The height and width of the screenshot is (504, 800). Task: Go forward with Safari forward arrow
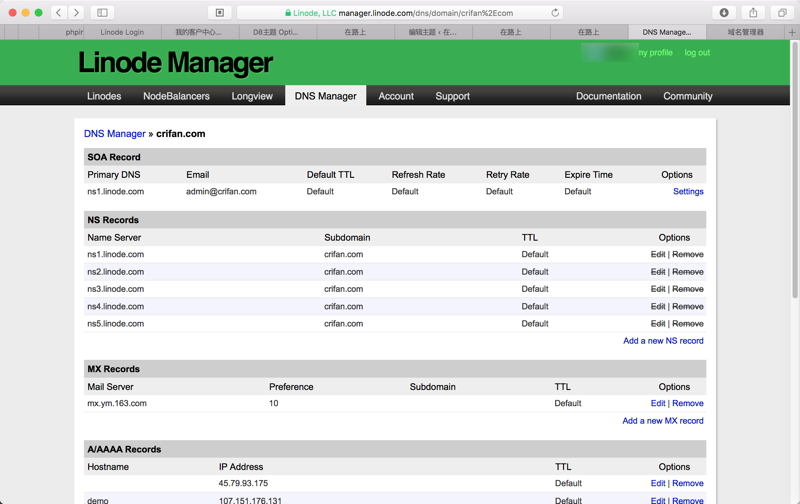pyautogui.click(x=76, y=13)
